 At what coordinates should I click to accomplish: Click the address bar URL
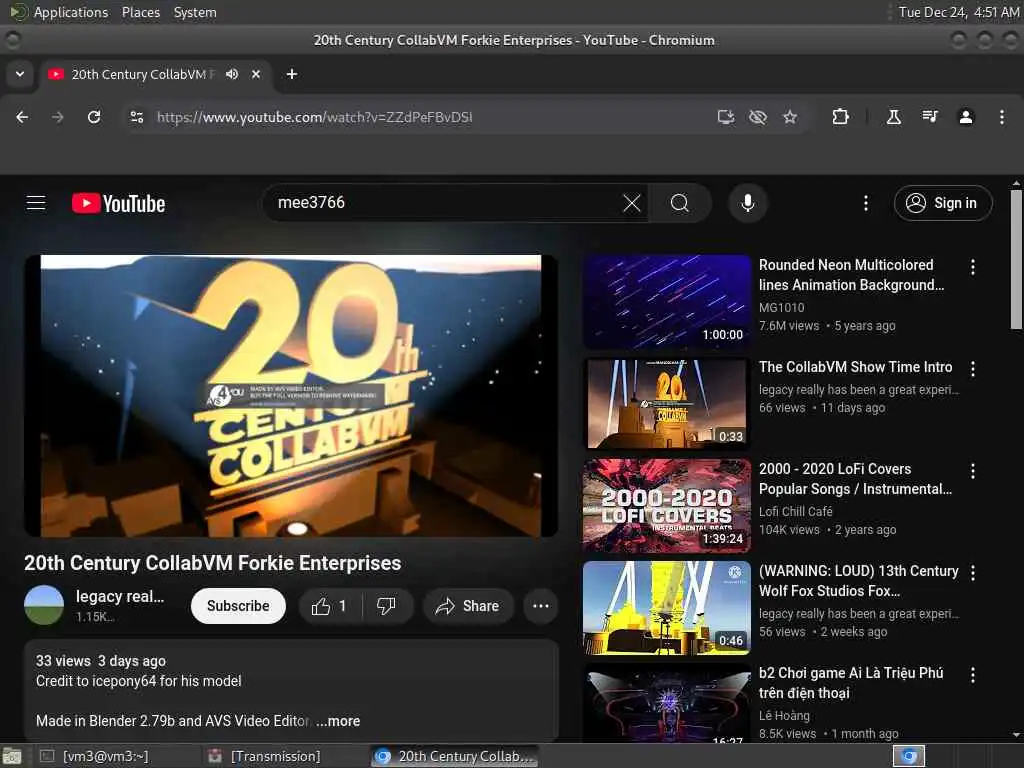(314, 117)
